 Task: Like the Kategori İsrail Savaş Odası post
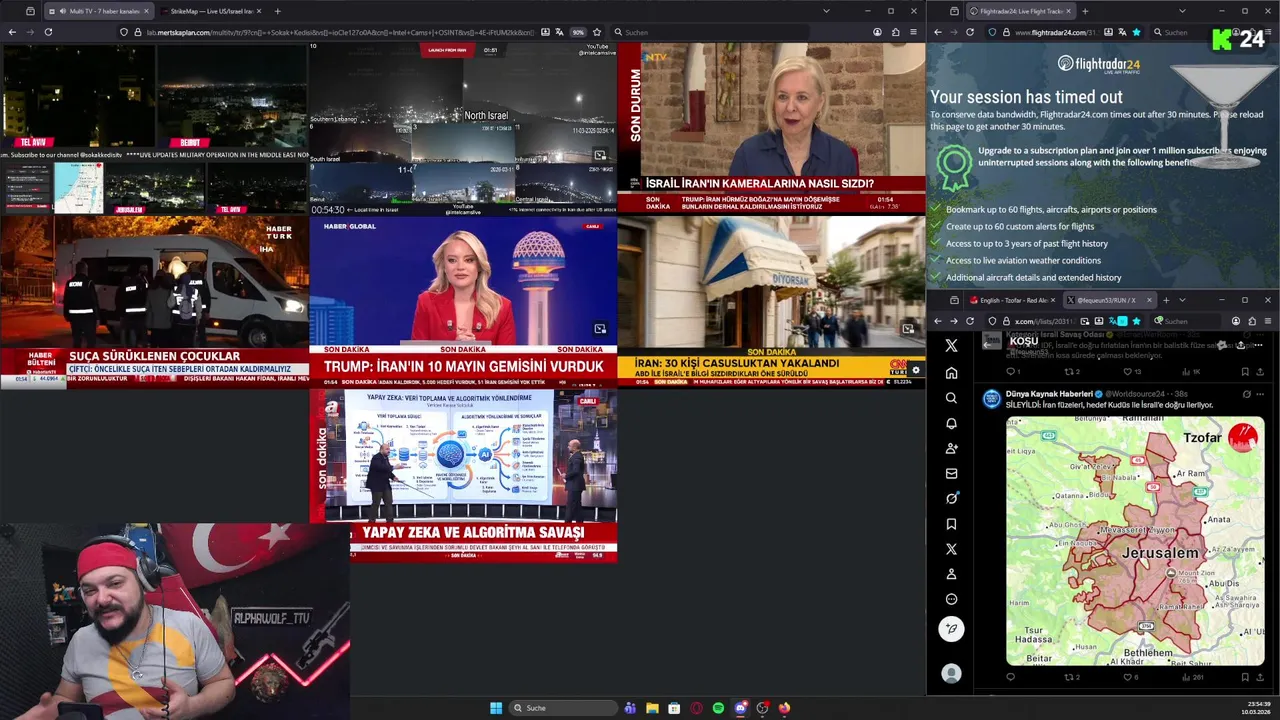point(1128,371)
